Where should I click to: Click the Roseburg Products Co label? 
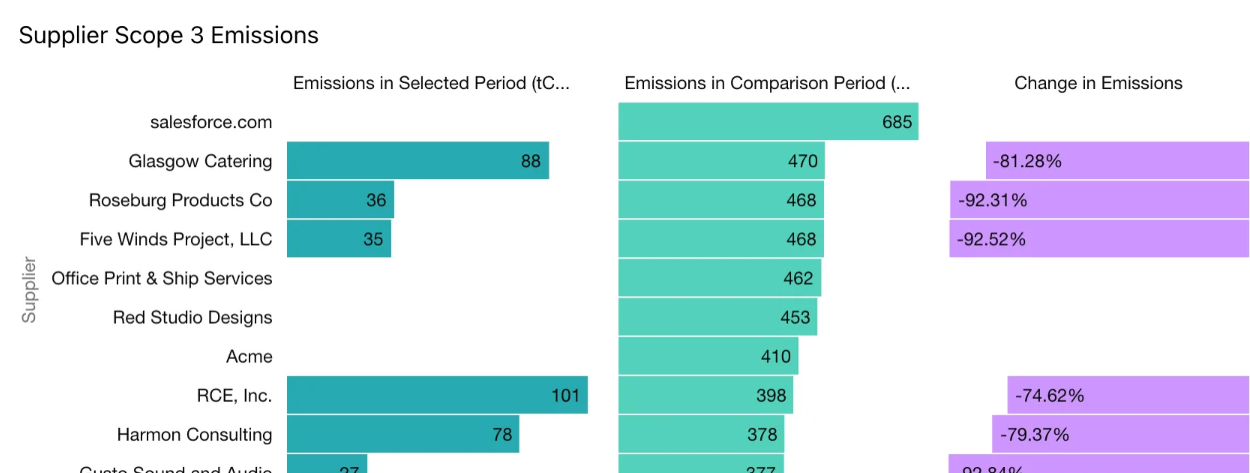tap(180, 200)
